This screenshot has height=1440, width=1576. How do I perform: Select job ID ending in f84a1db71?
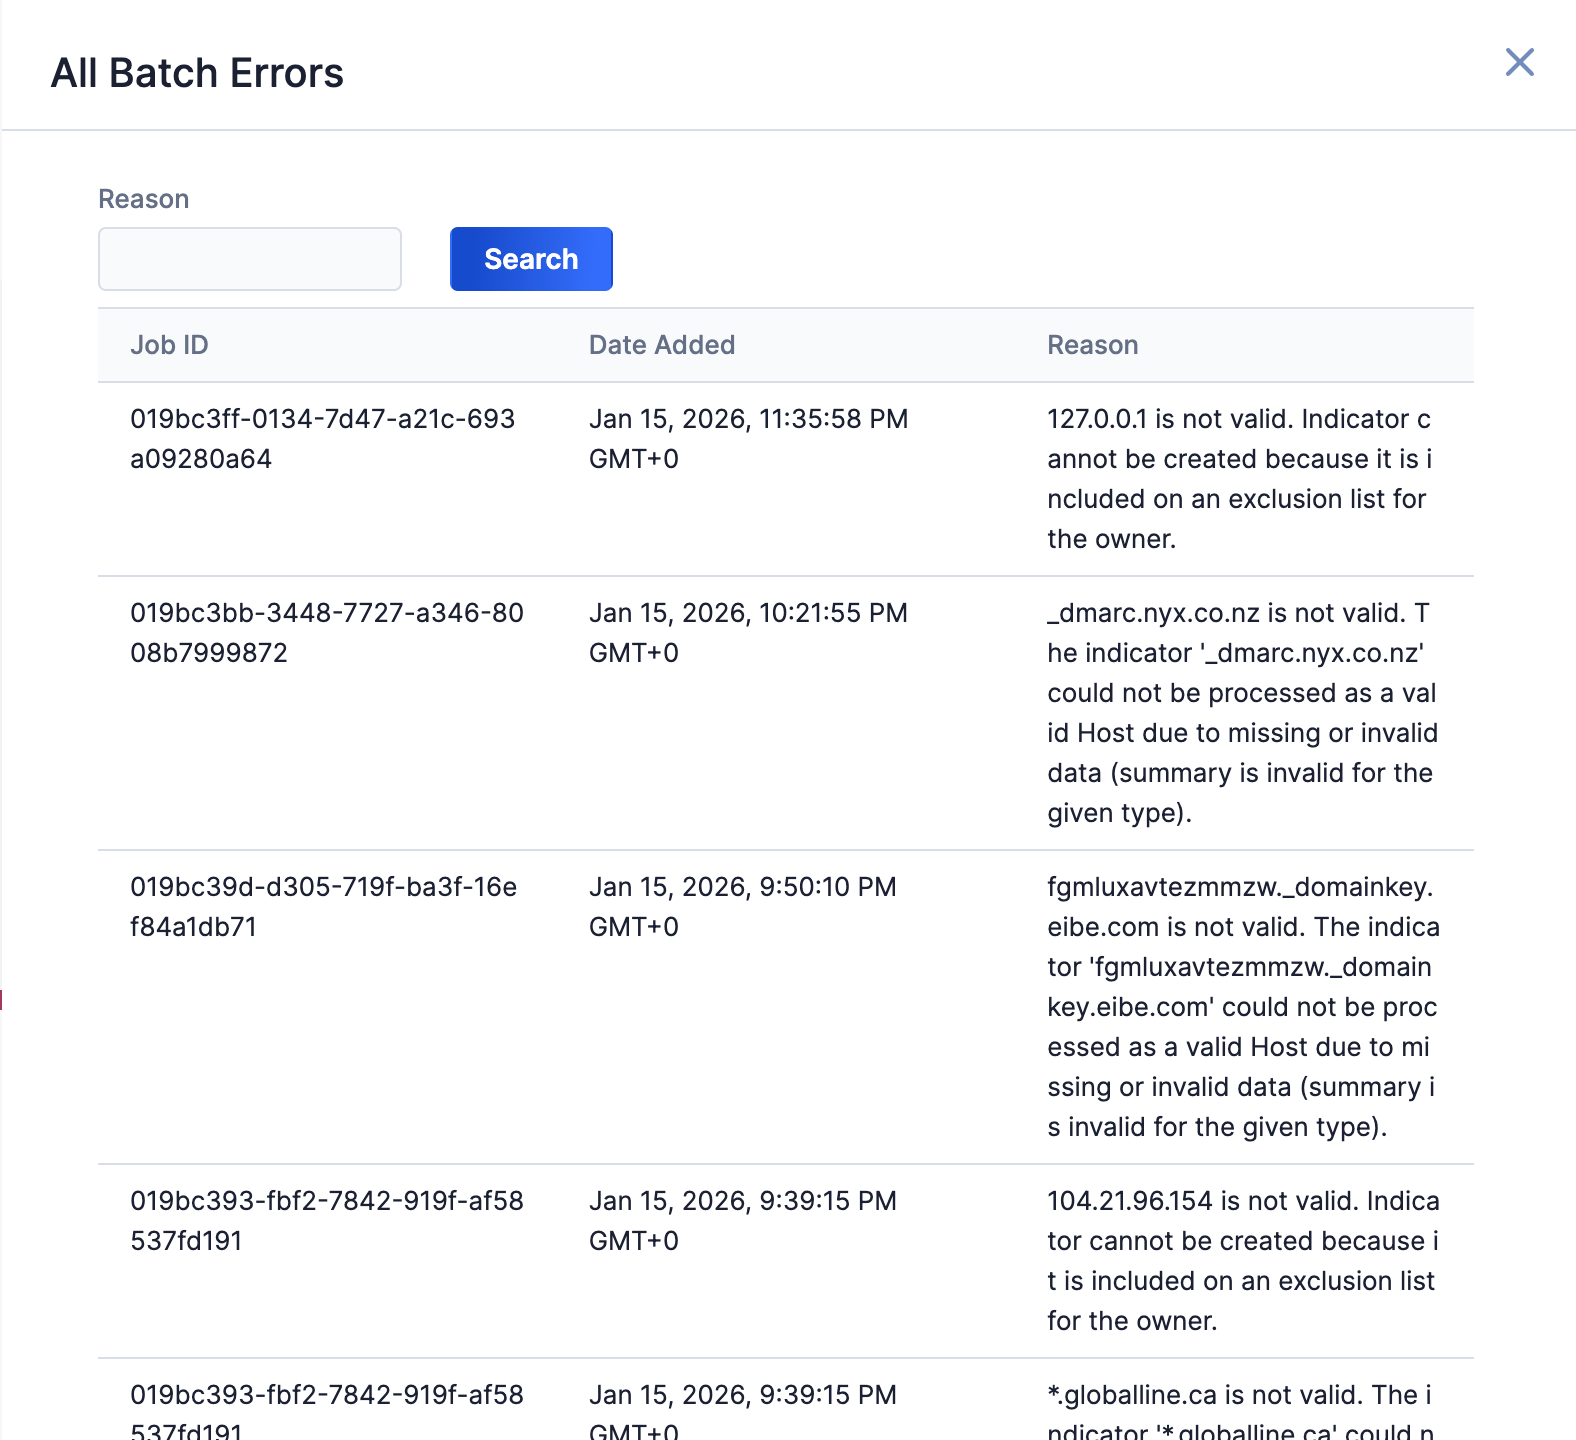point(323,907)
